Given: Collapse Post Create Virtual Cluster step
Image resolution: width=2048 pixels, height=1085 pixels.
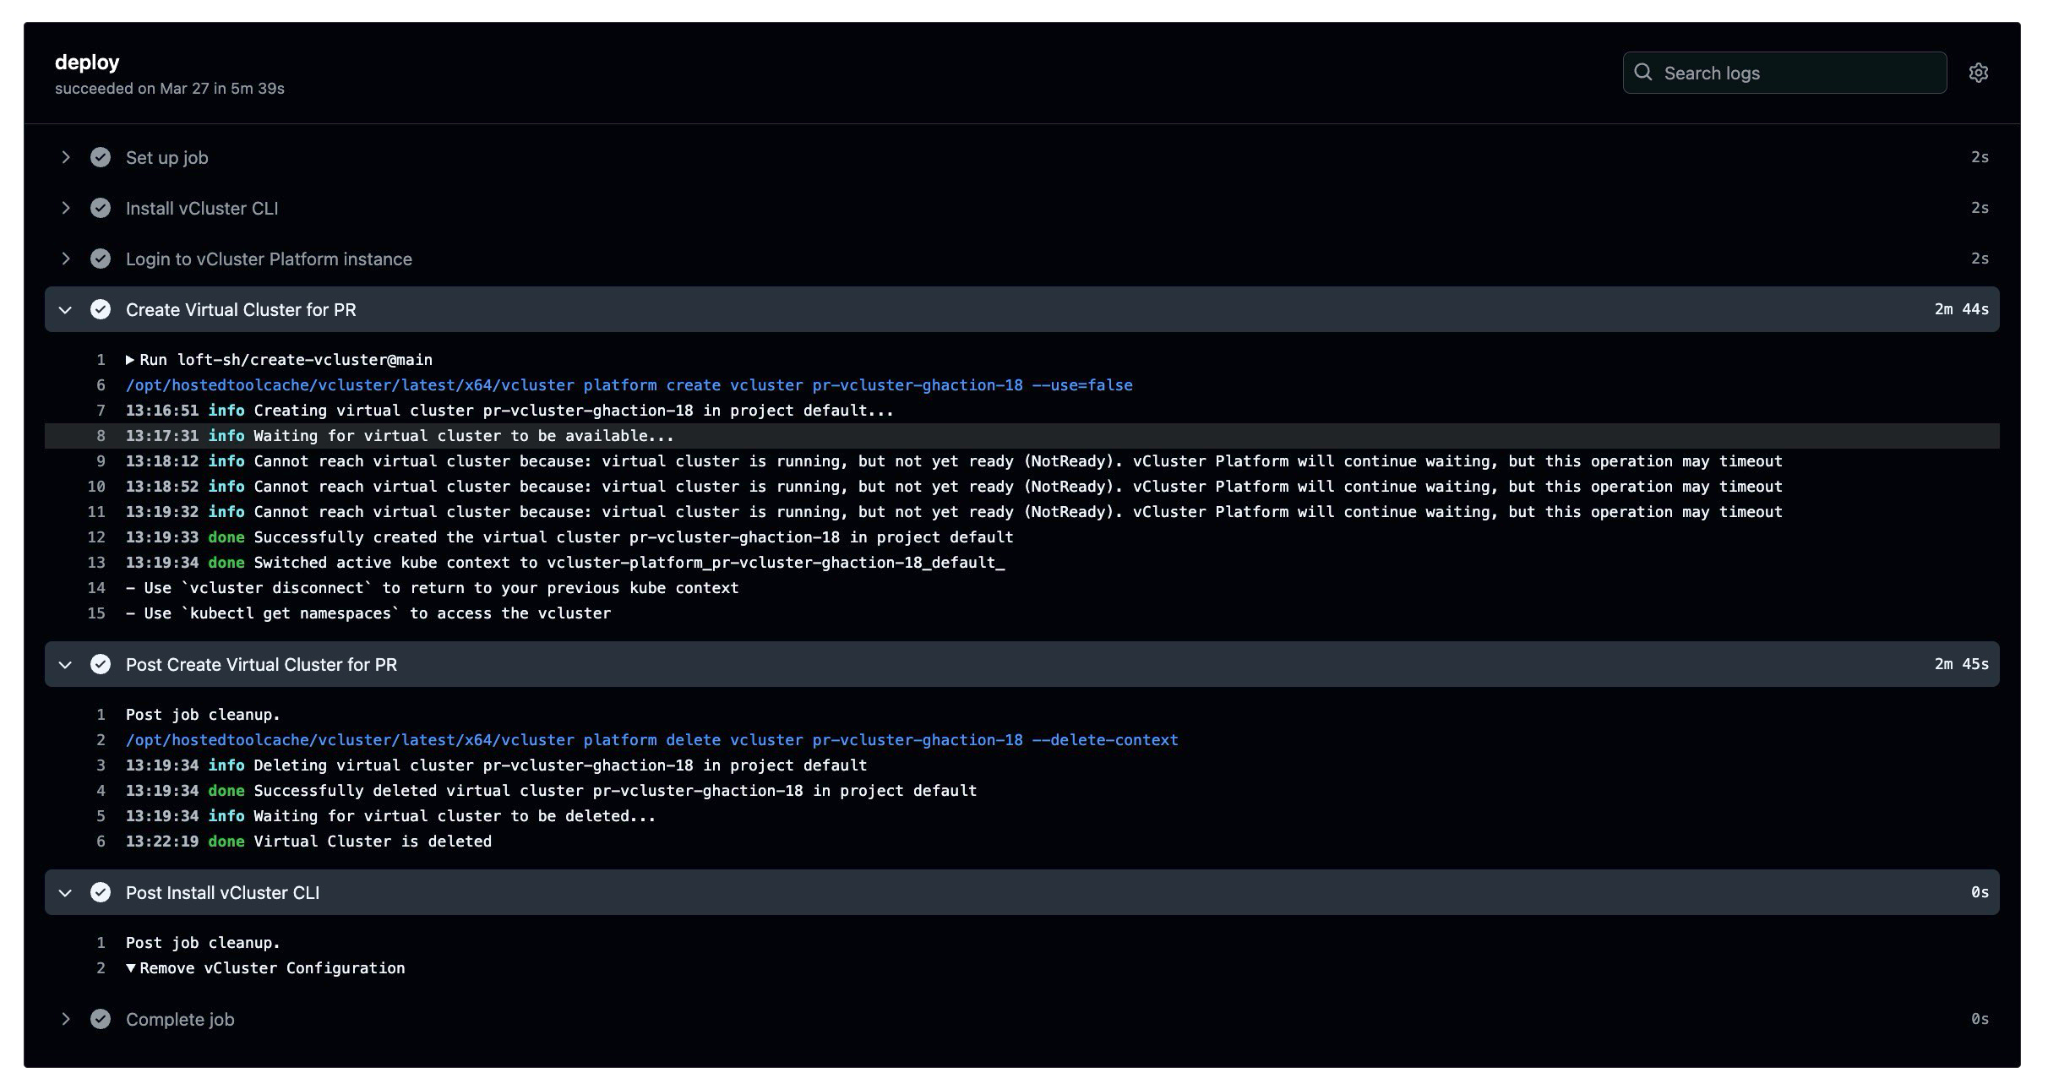Looking at the screenshot, I should 65,665.
